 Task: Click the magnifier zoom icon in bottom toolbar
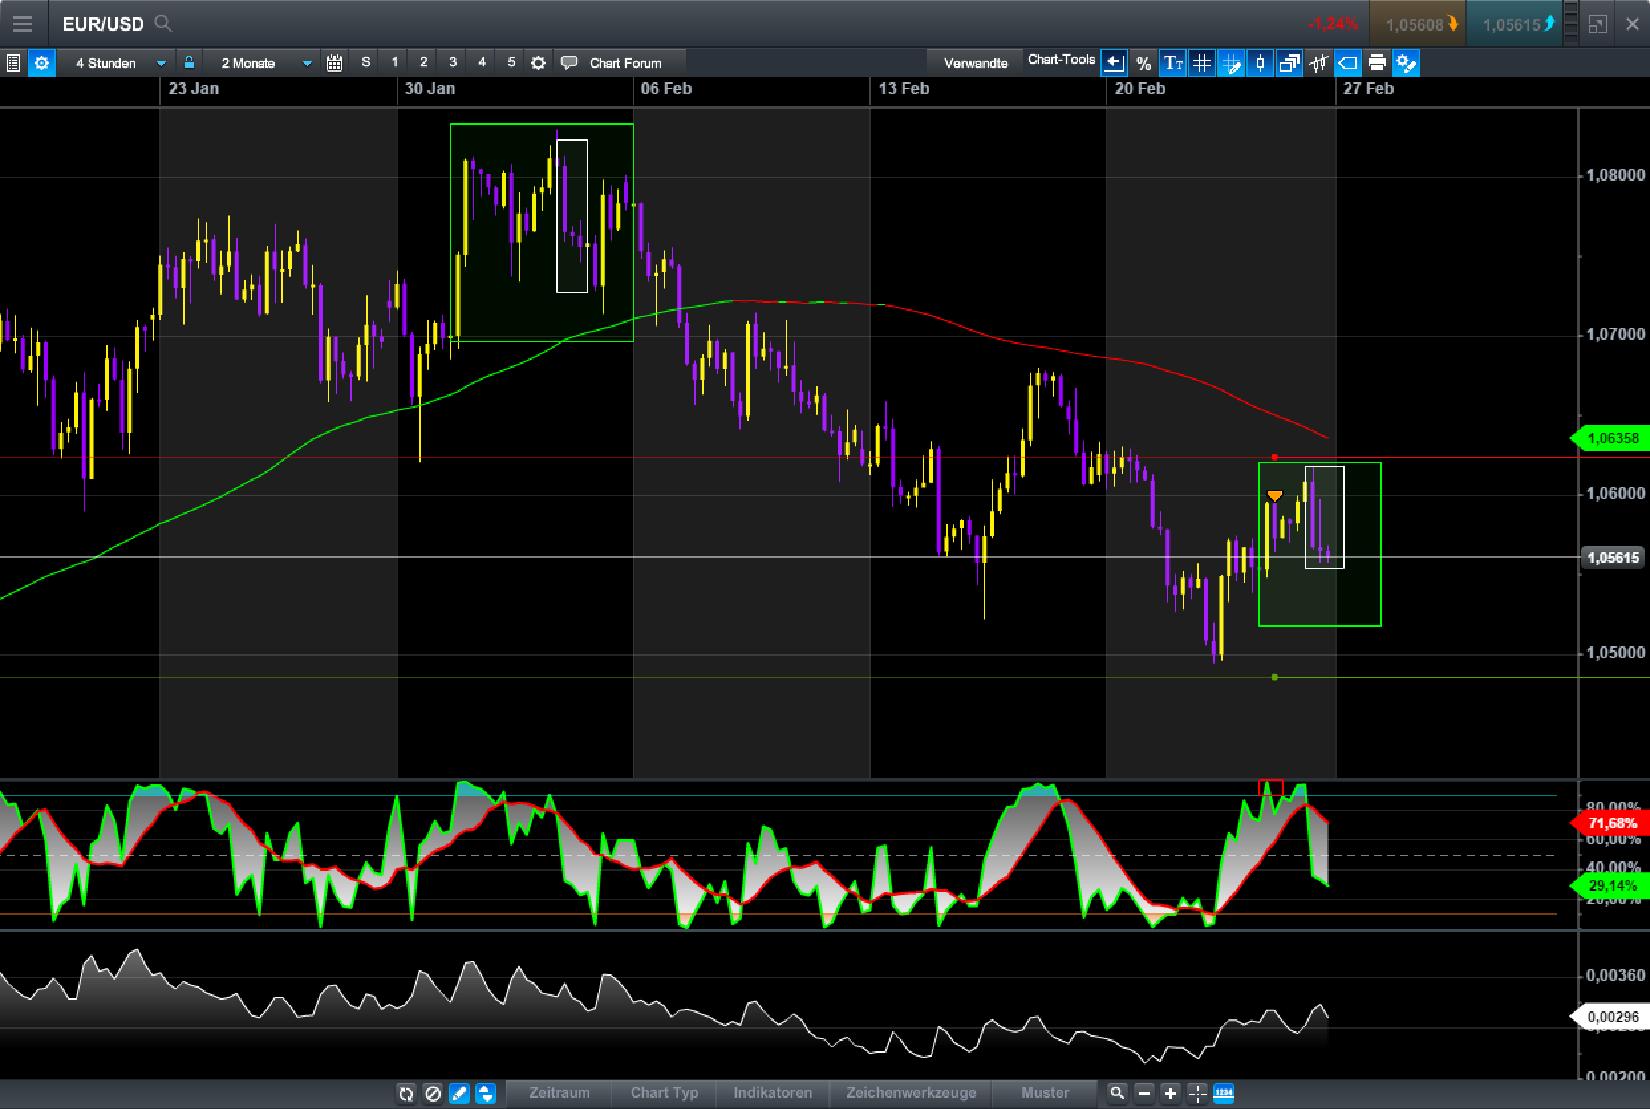pos(1119,1094)
